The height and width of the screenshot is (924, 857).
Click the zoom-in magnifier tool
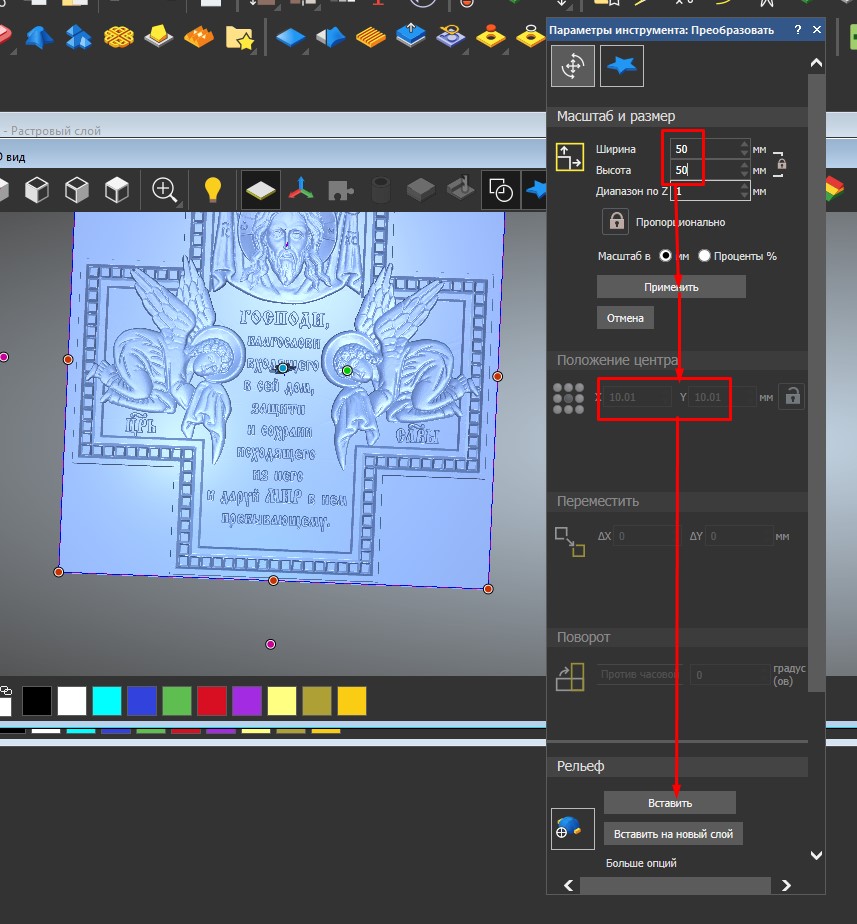164,190
